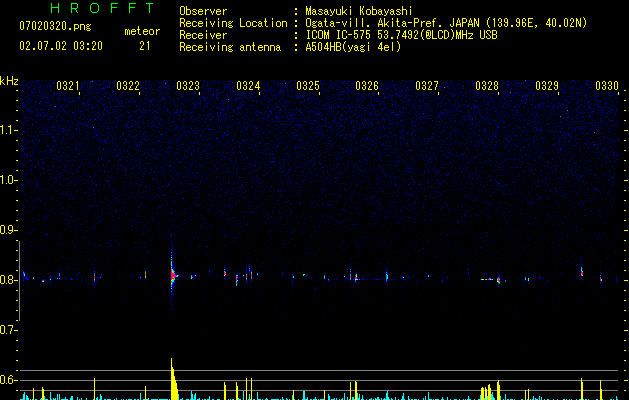Click the 0324 time marker
The image size is (629, 400).
click(248, 85)
